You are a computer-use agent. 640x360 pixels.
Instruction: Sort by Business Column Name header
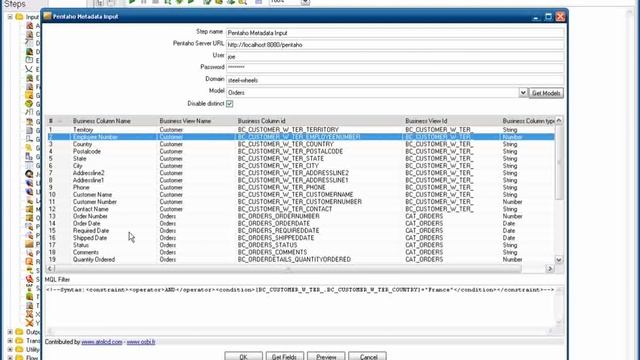click(102, 121)
